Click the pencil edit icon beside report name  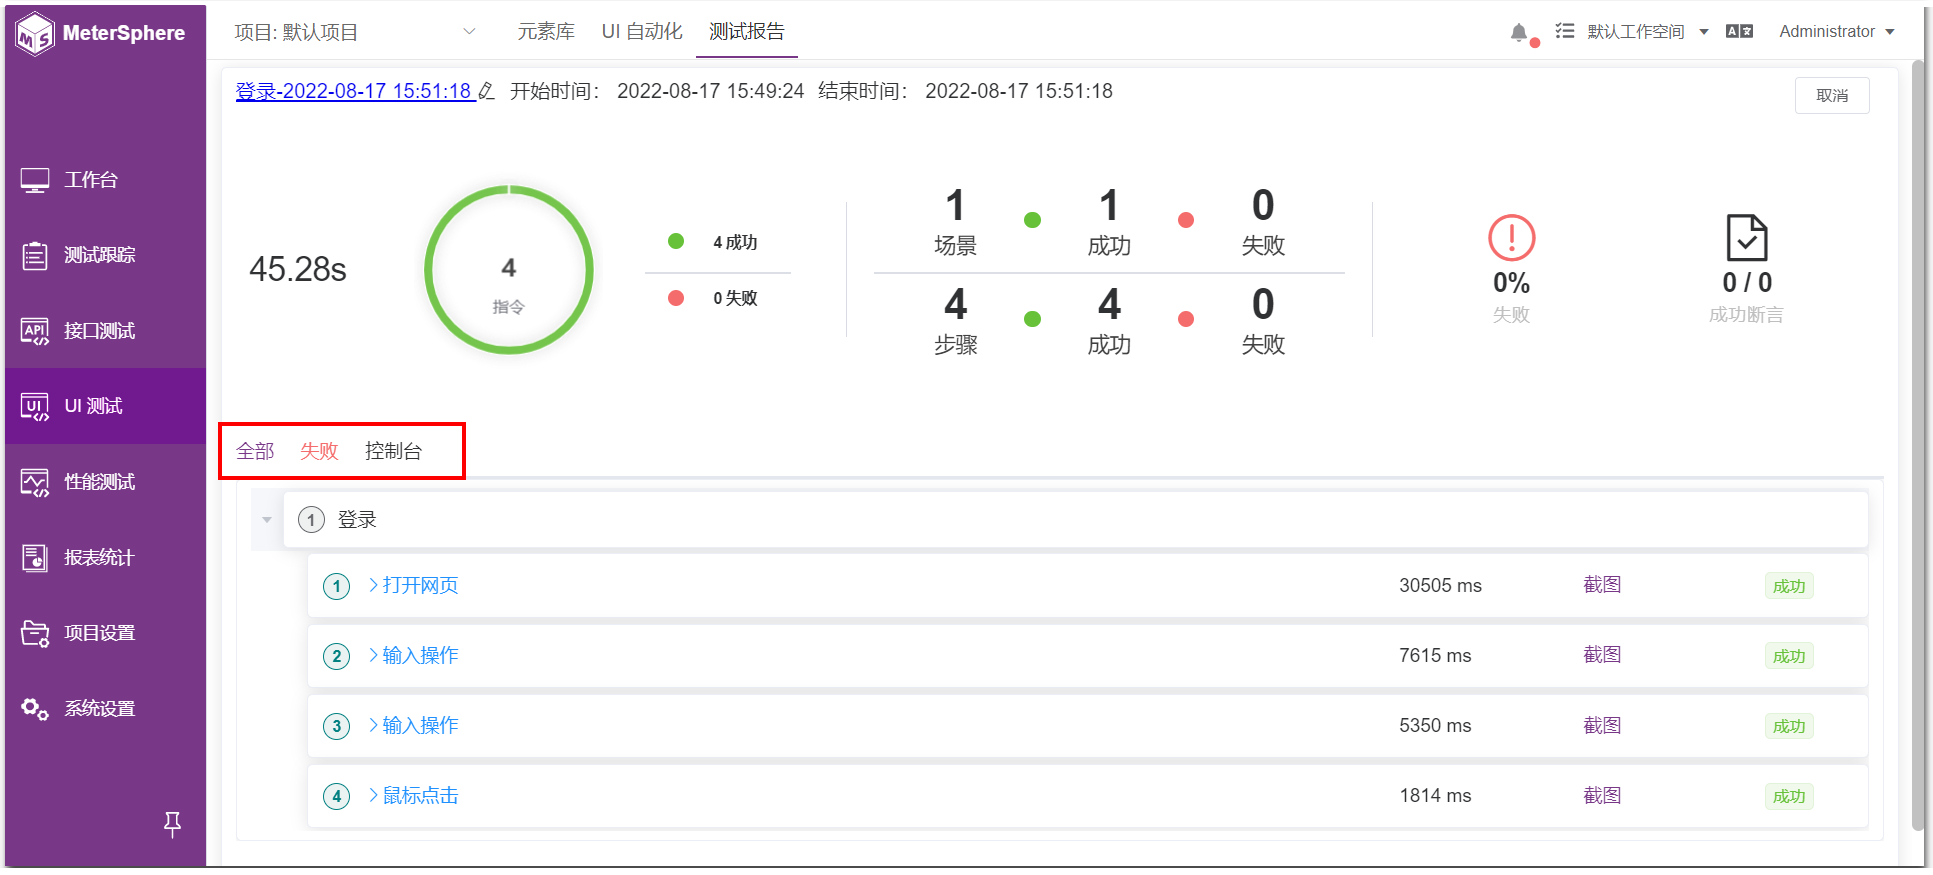[486, 91]
